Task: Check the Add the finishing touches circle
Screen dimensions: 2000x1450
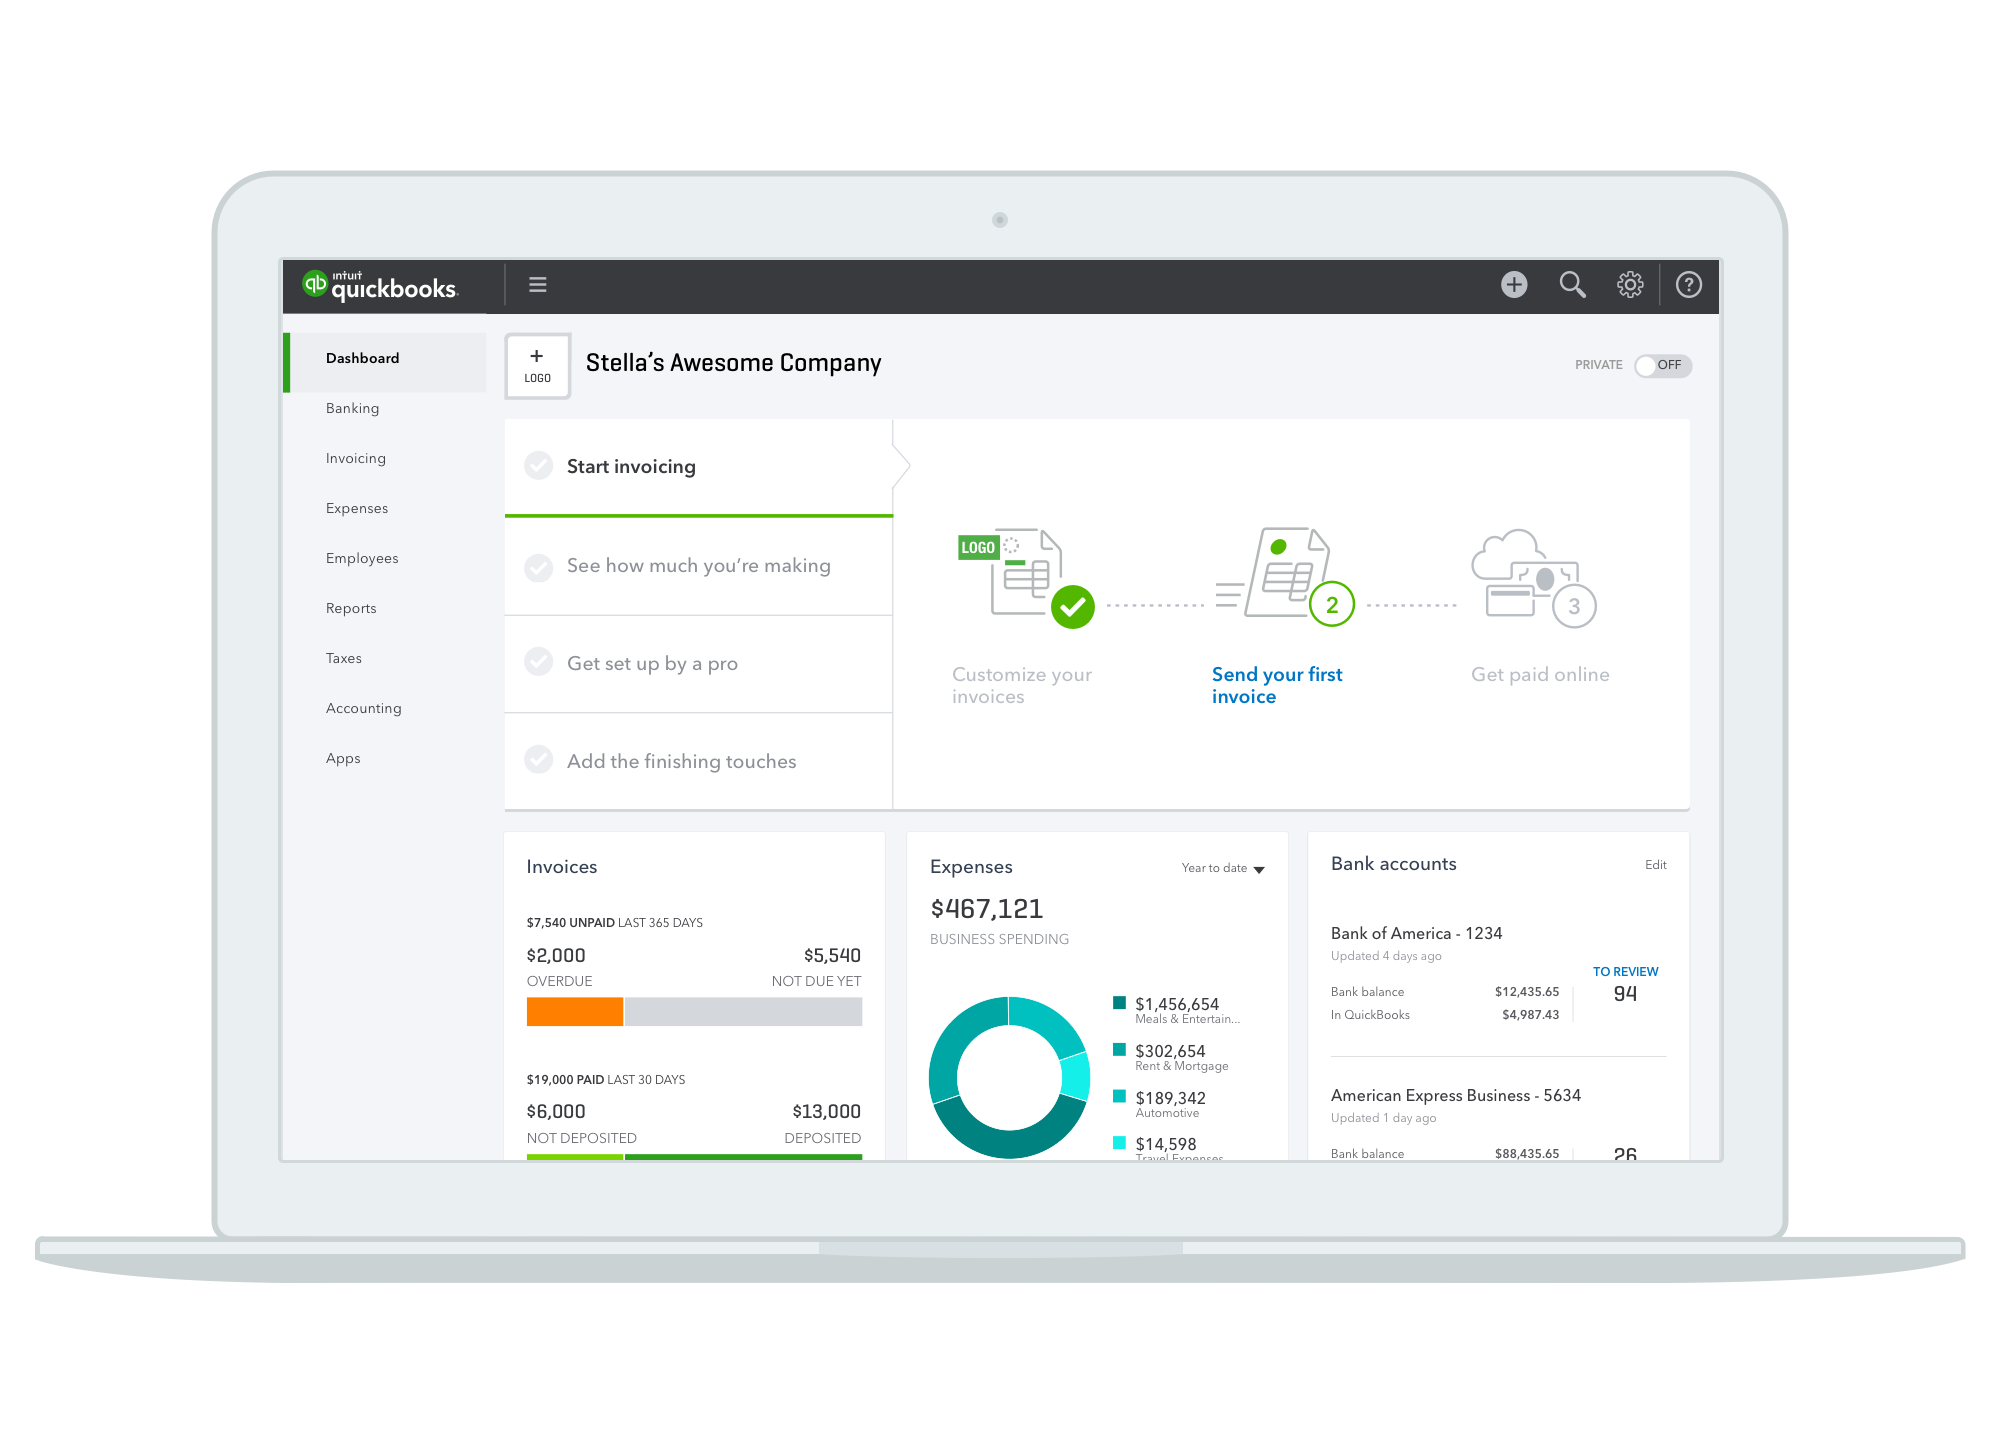Action: [539, 760]
